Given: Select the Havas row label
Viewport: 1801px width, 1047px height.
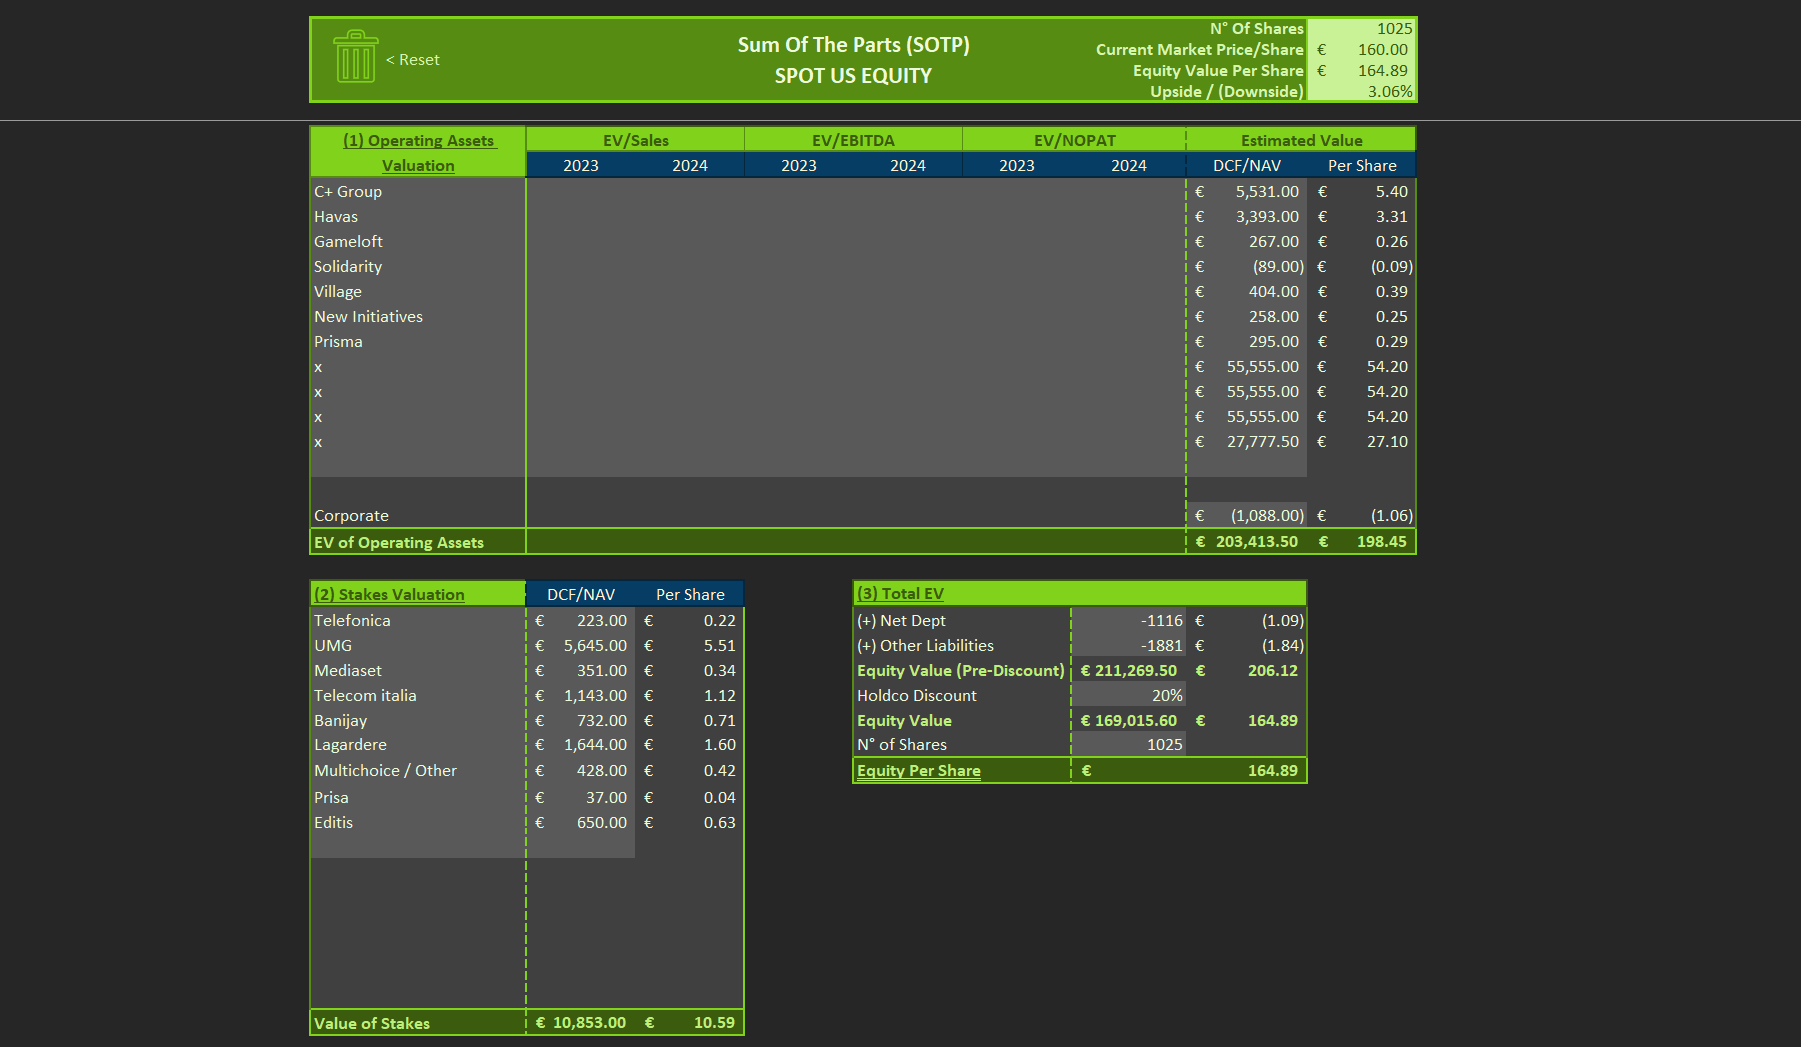Looking at the screenshot, I should coord(336,216).
